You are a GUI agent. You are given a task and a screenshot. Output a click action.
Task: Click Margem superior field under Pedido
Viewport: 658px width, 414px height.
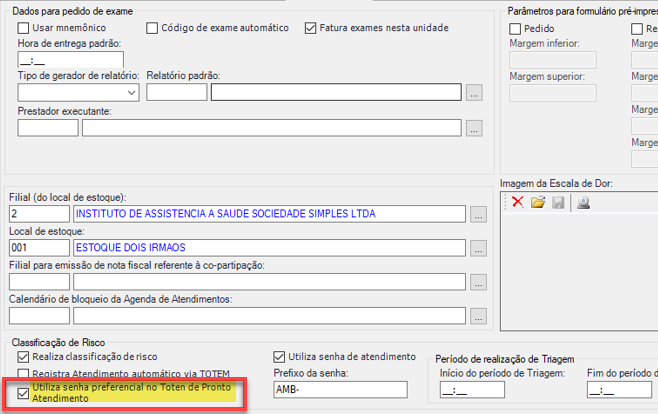coord(553,93)
